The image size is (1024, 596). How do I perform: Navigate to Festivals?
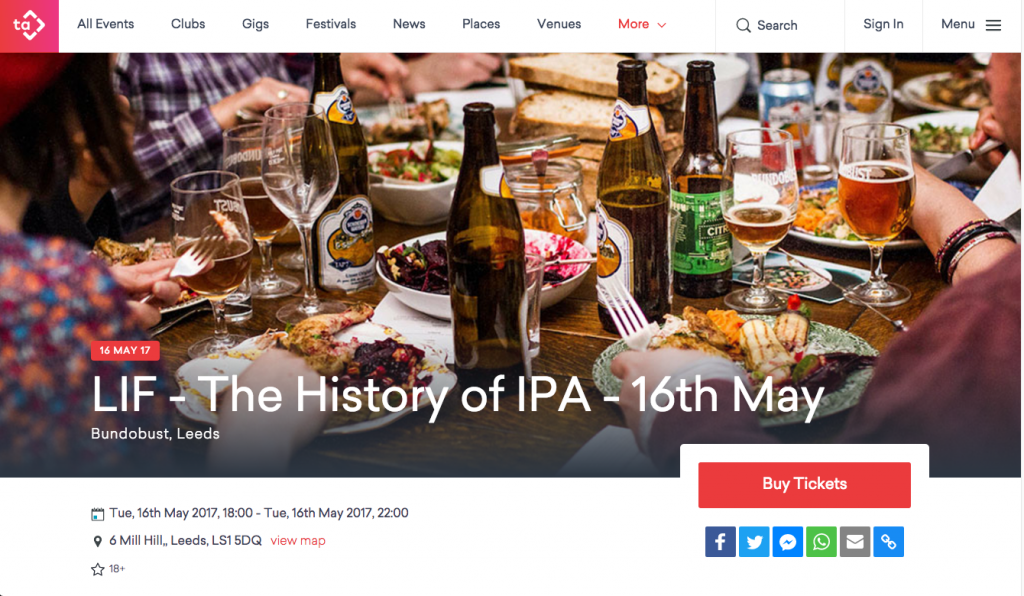pyautogui.click(x=330, y=24)
